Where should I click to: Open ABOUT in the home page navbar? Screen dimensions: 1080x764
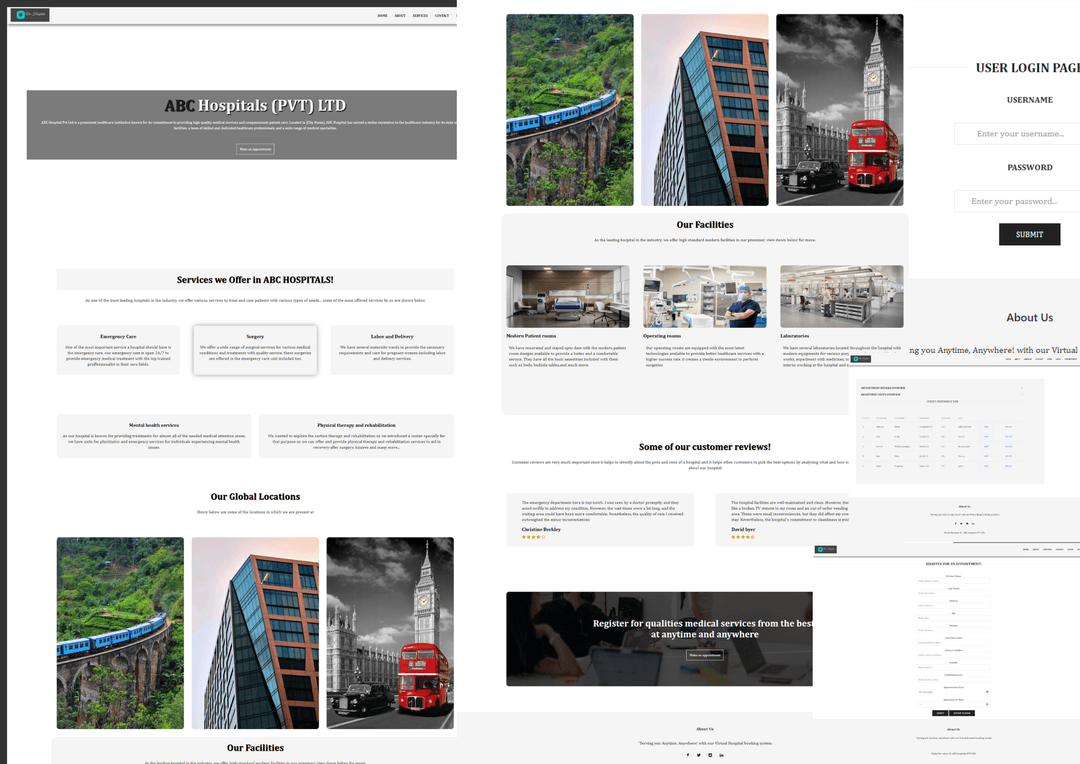click(400, 15)
